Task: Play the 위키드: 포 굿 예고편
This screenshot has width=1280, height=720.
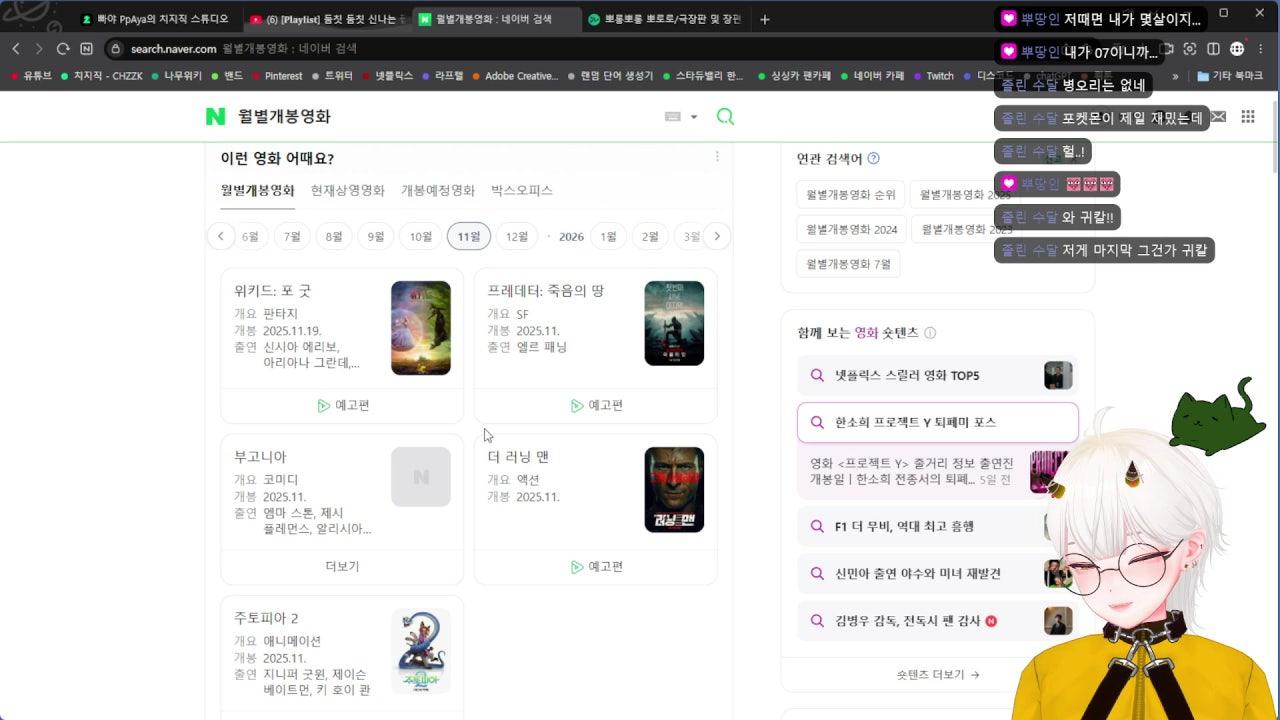Action: pyautogui.click(x=342, y=405)
